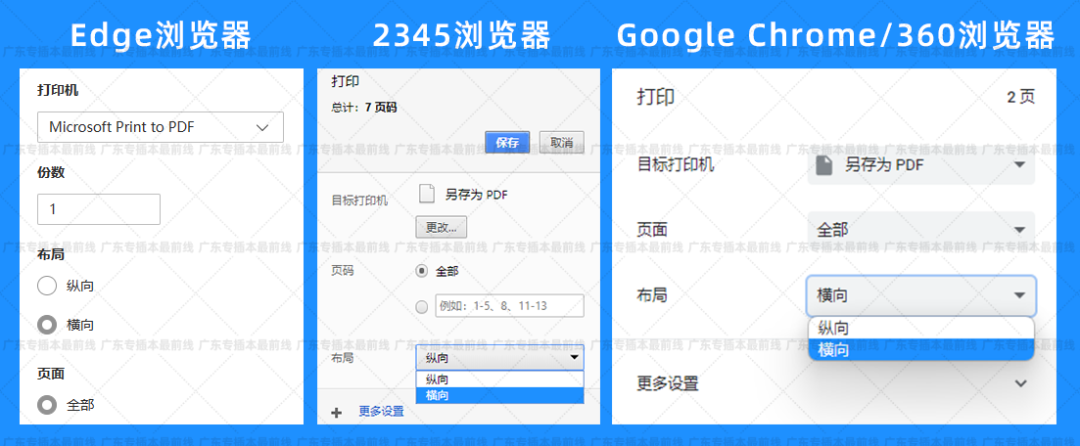Open the Microsoft Print to PDF printer dropdown
Viewport: 1080px width, 446px height.
click(x=160, y=127)
